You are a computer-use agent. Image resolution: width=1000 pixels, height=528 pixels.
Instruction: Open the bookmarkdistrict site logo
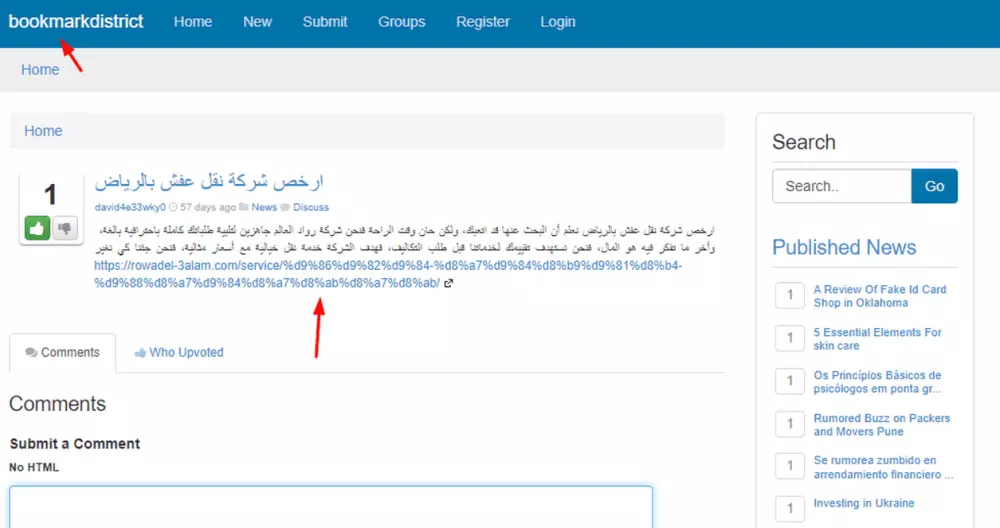pos(76,22)
